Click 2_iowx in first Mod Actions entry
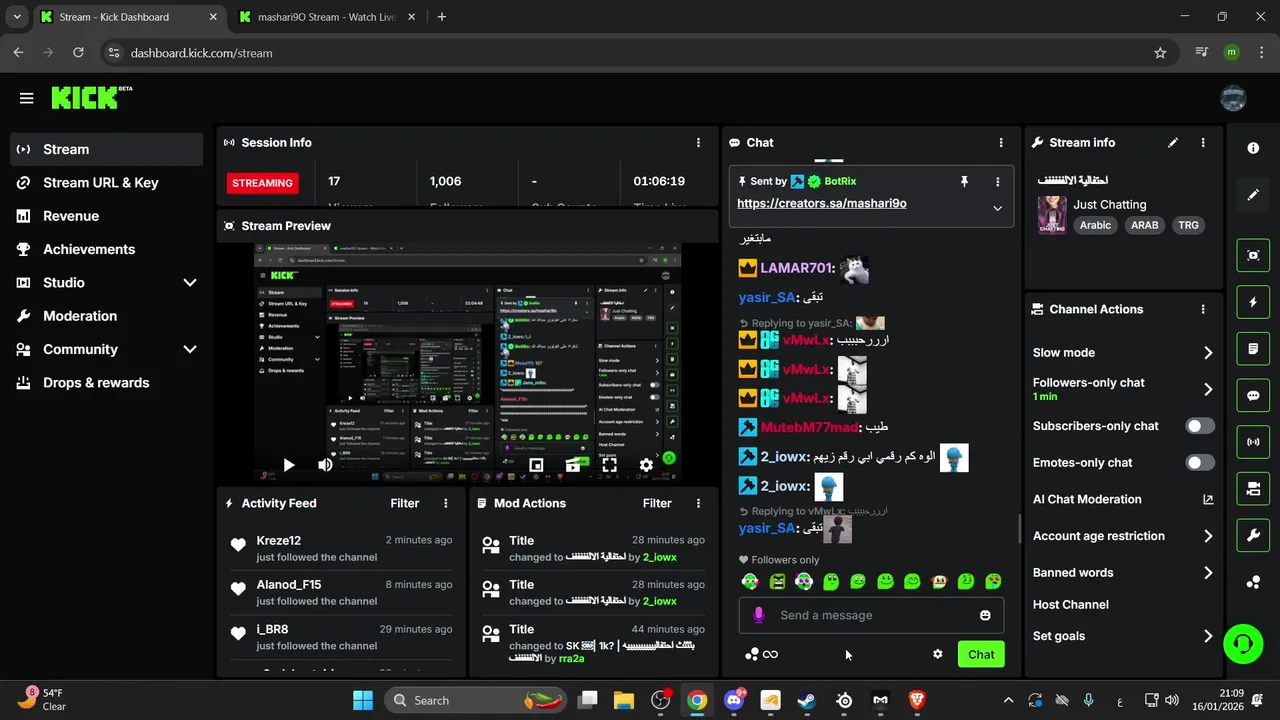This screenshot has width=1280, height=720. click(659, 557)
